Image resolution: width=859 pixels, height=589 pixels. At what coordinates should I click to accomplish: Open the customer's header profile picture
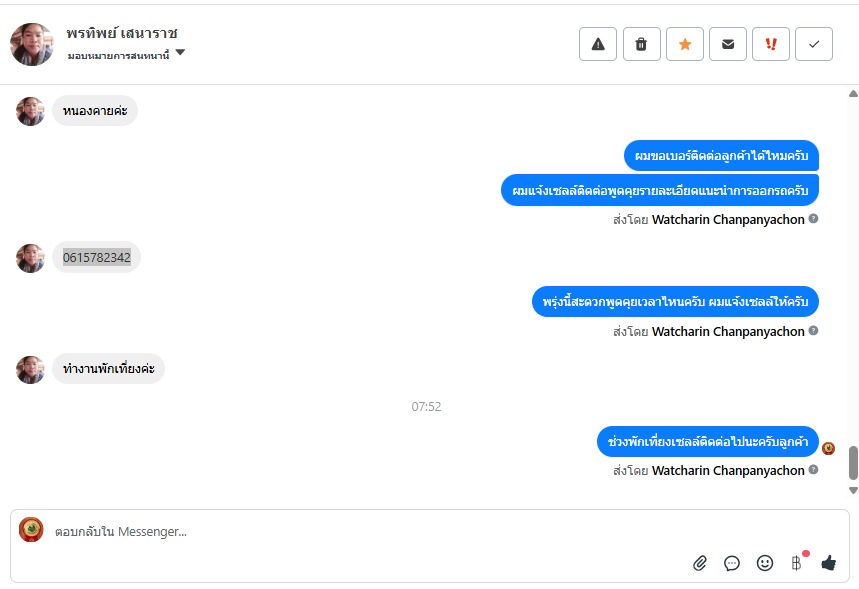click(x=32, y=44)
